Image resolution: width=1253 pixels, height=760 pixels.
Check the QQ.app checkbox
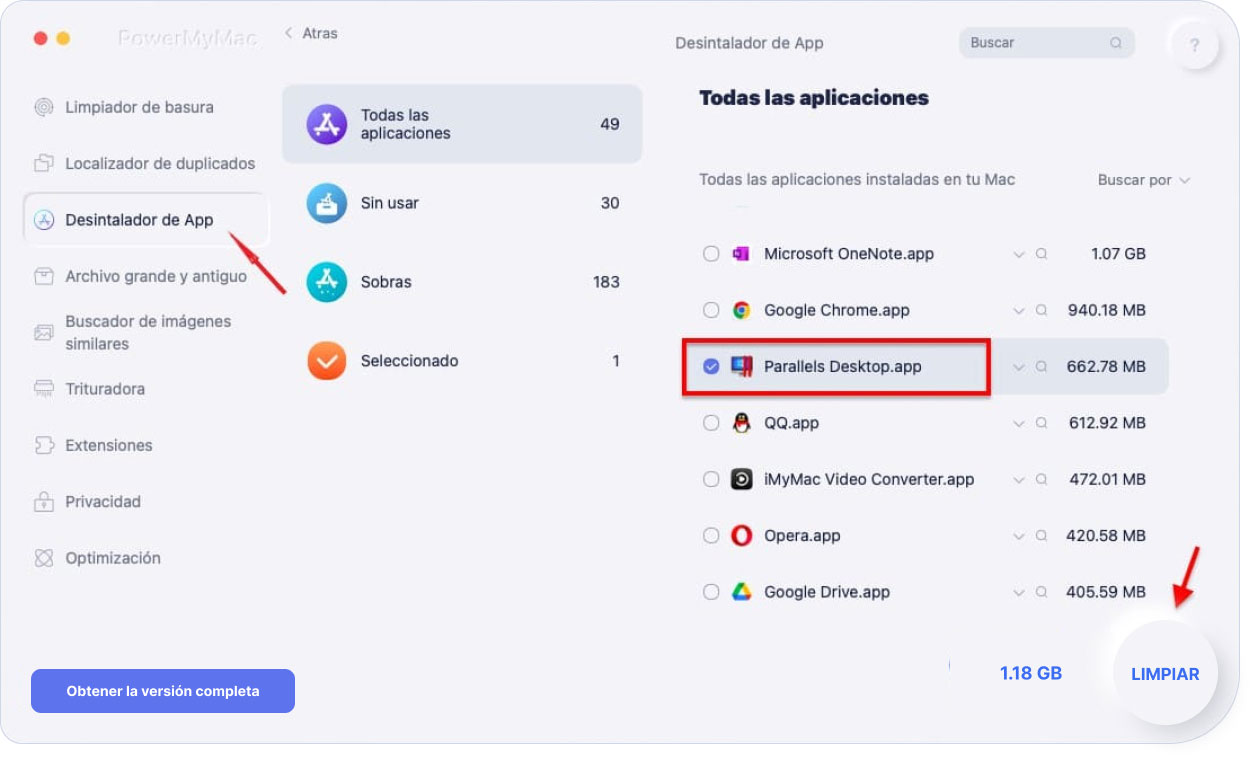711,423
